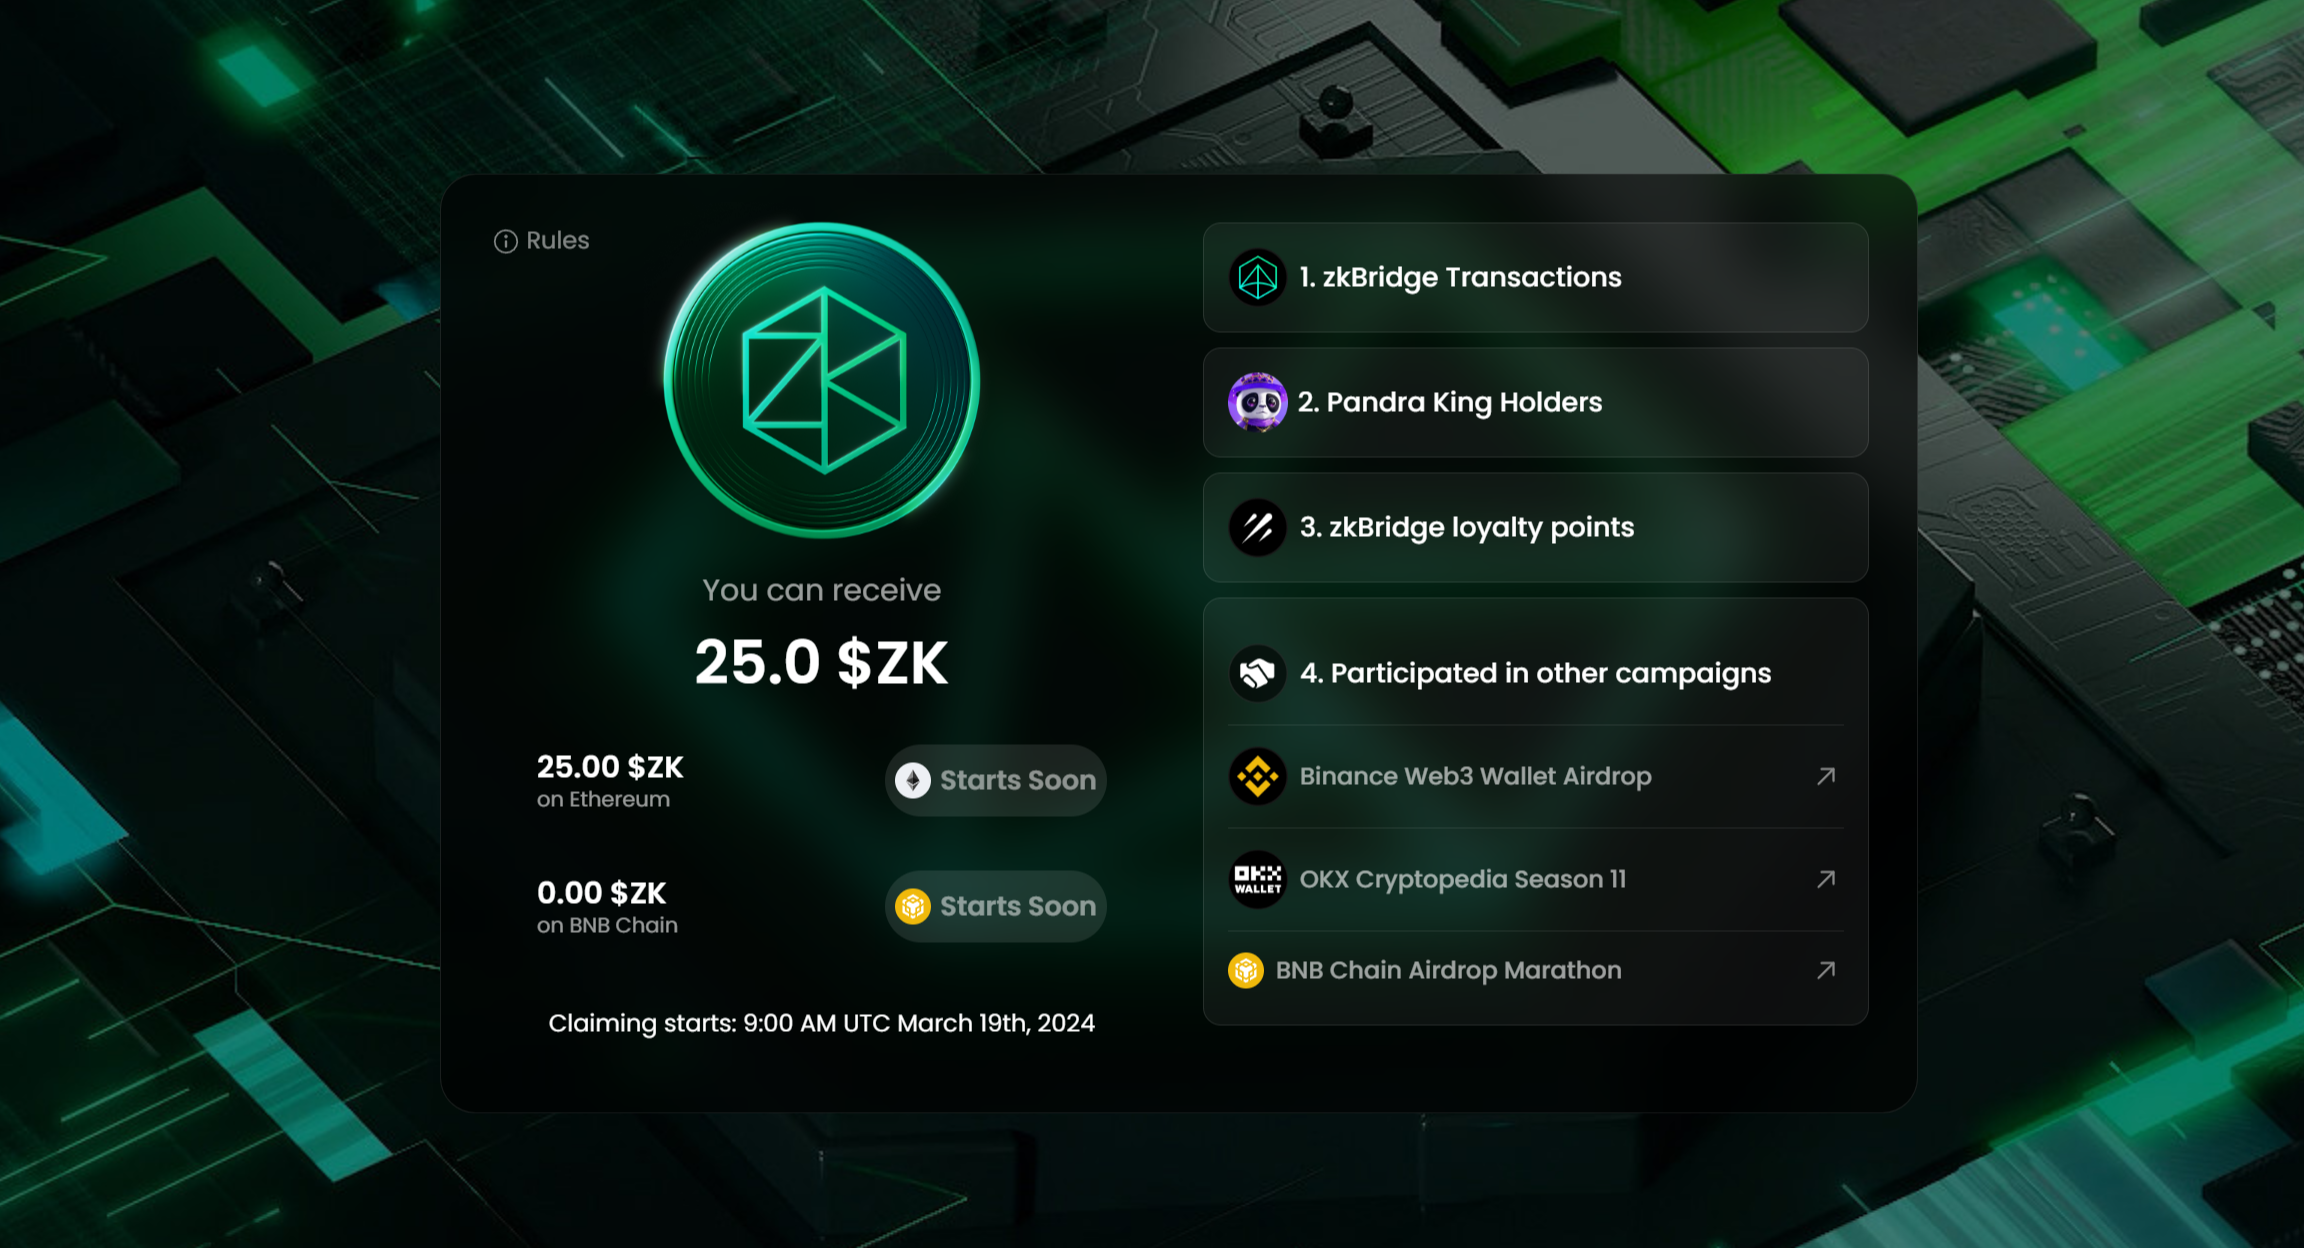
Task: Open OKX Cryptopedia Season 11 link
Action: pyautogui.click(x=1535, y=879)
